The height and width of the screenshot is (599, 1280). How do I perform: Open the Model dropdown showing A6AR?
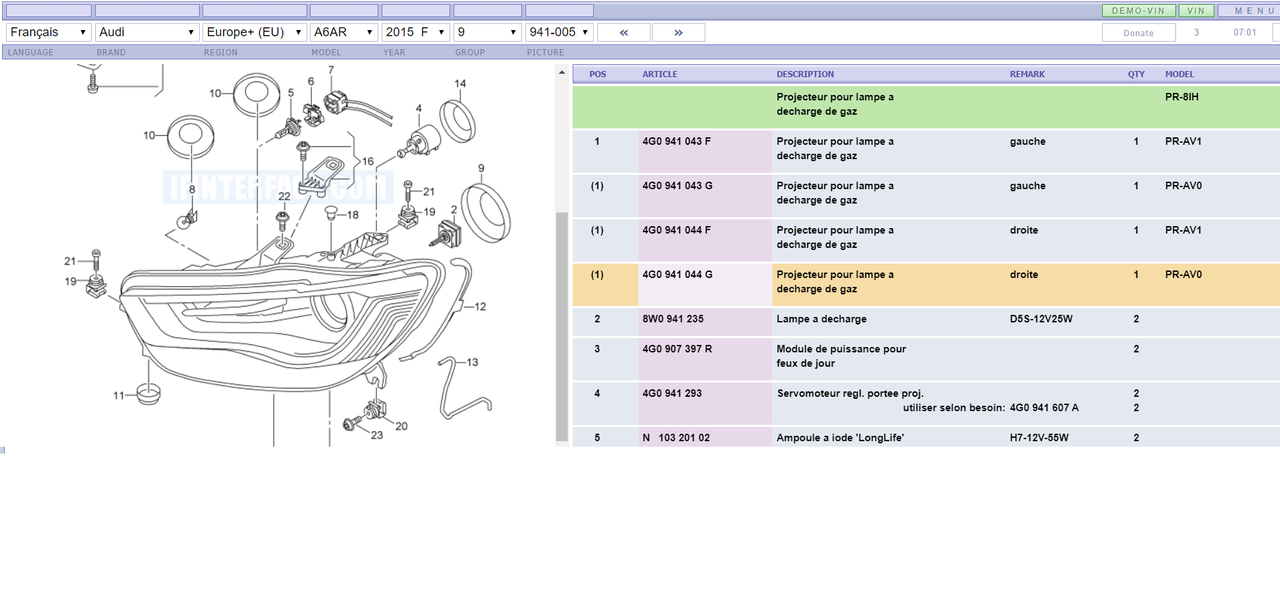pyautogui.click(x=344, y=32)
